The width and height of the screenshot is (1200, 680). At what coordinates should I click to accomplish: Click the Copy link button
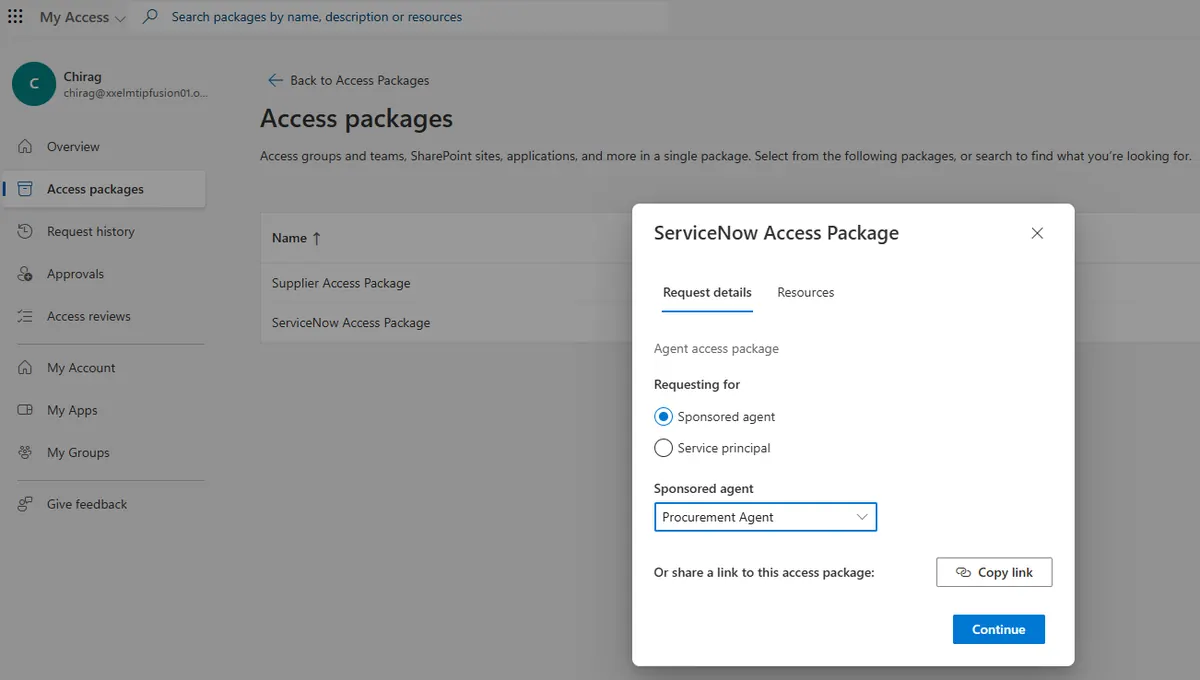pyautogui.click(x=994, y=572)
